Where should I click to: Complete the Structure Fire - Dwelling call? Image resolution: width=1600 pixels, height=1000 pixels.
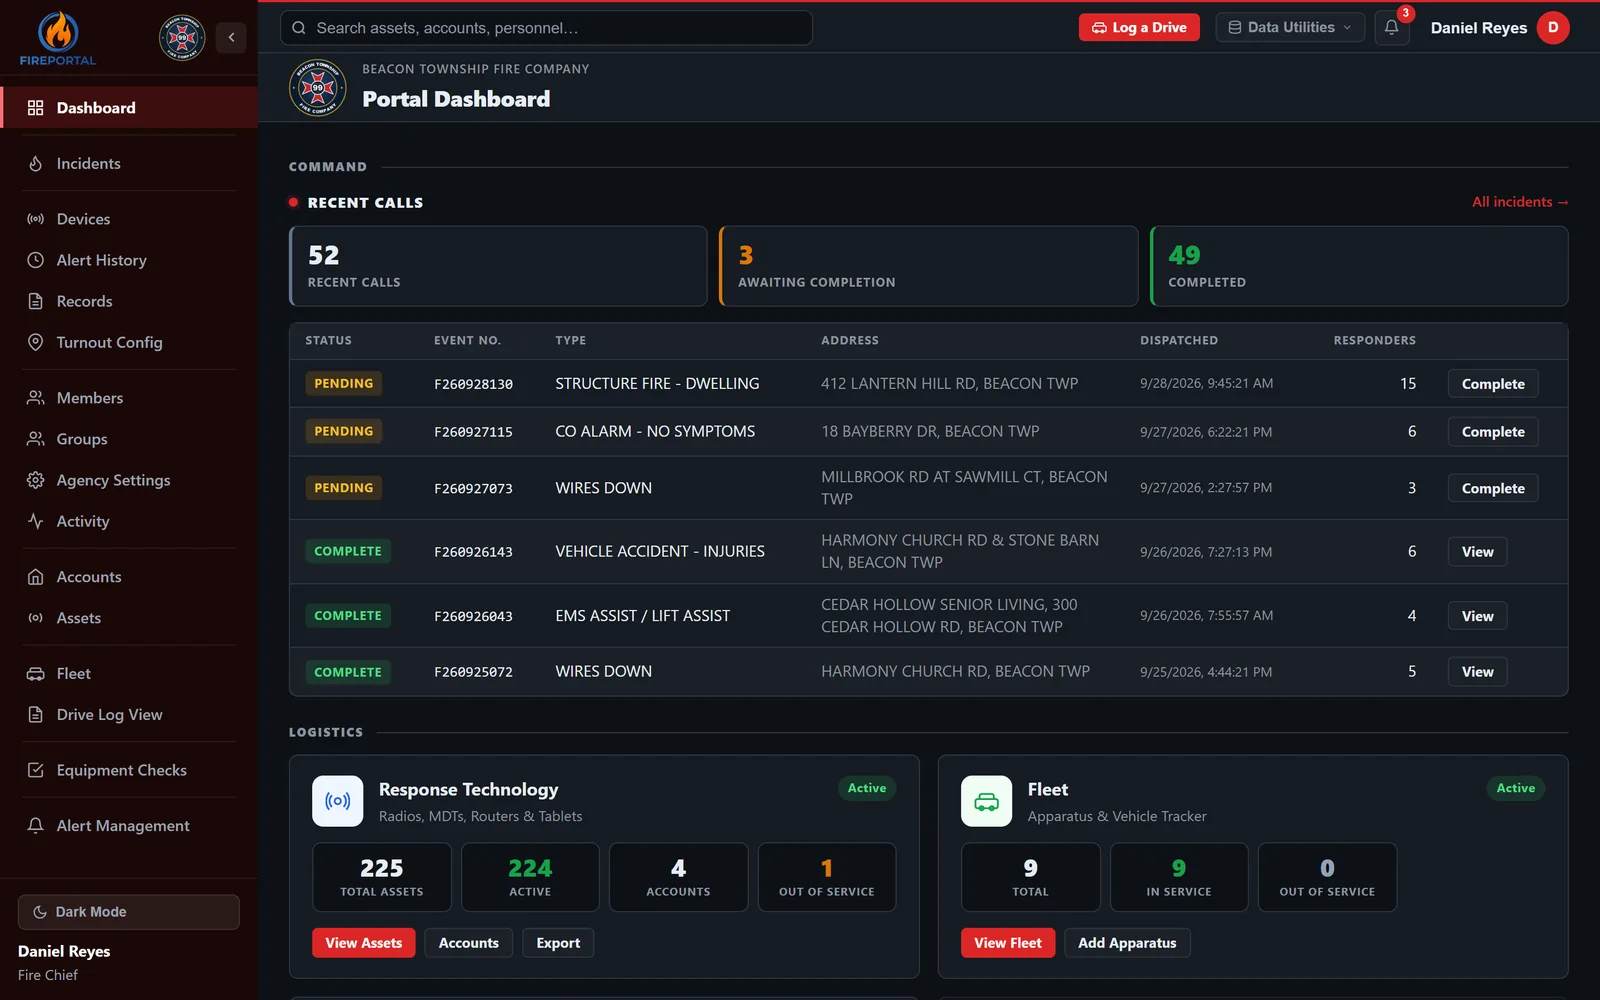[x=1493, y=384]
